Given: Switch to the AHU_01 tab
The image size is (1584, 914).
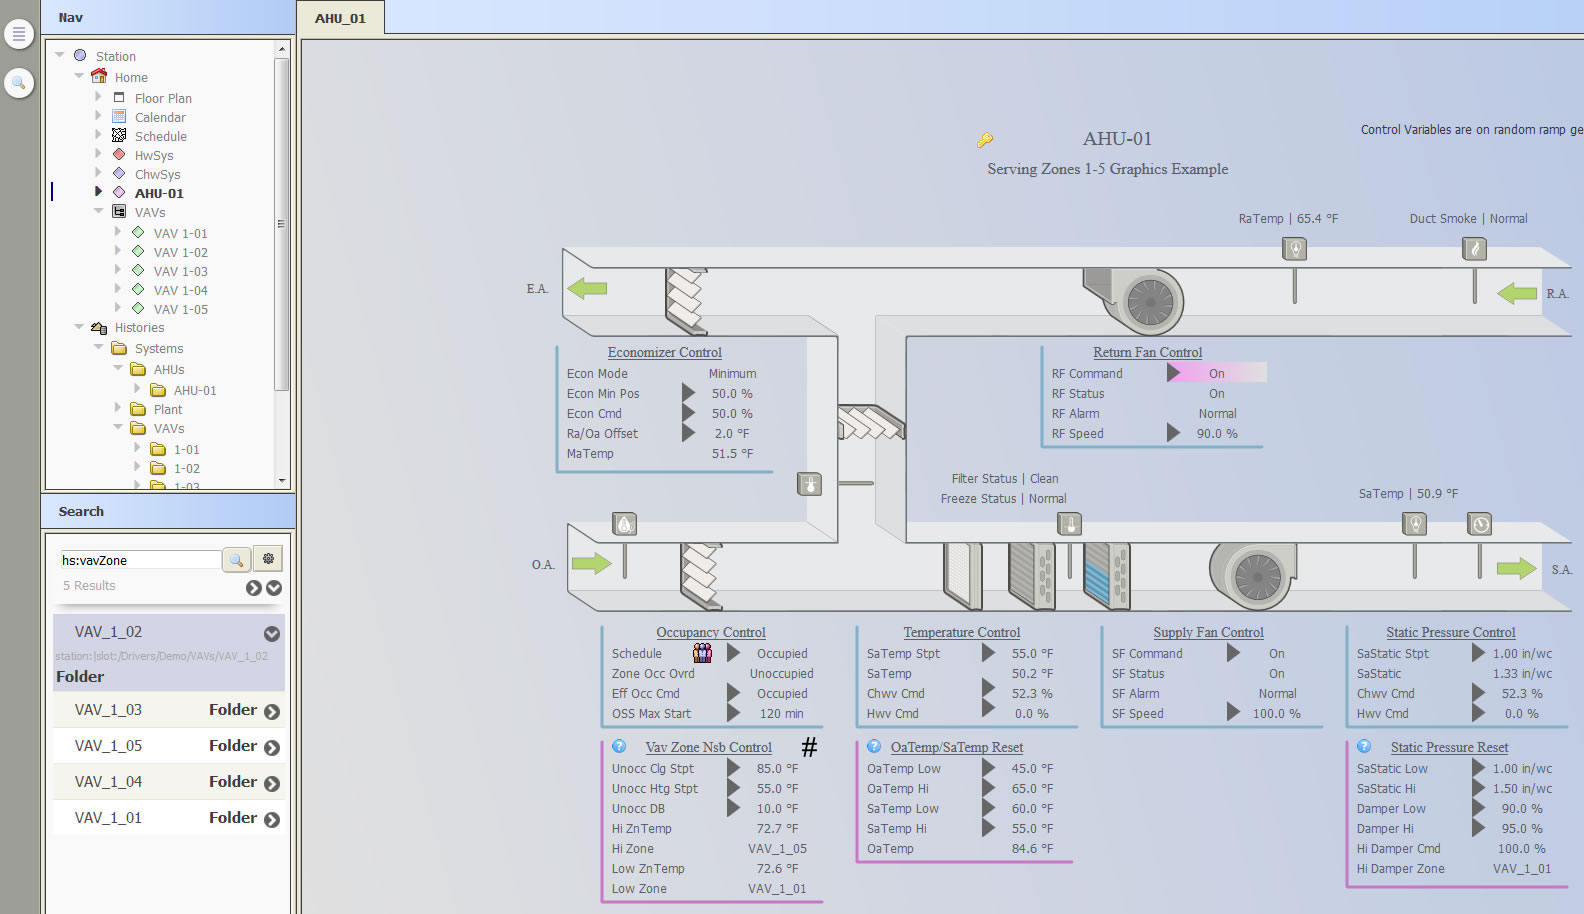Looking at the screenshot, I should pyautogui.click(x=340, y=18).
